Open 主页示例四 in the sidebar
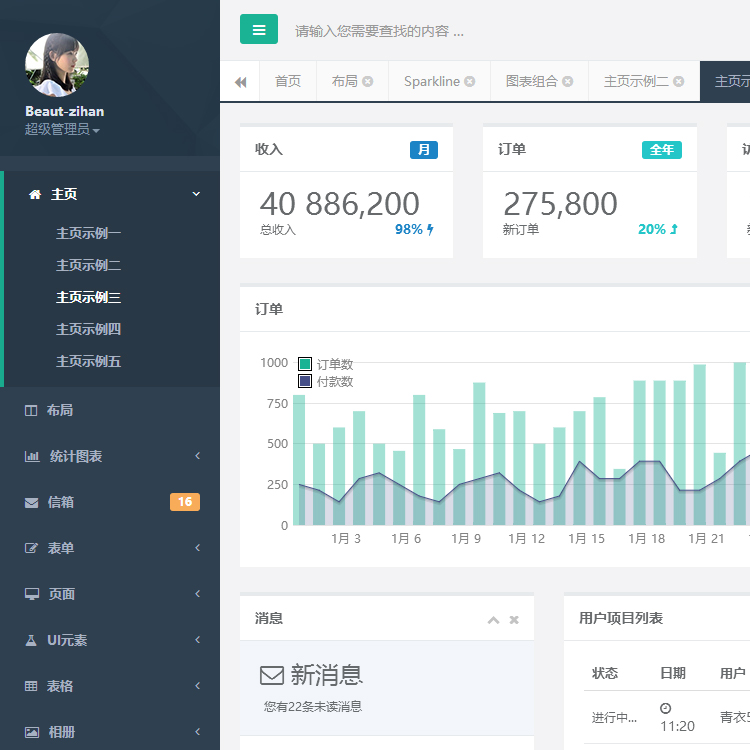The height and width of the screenshot is (750, 750). click(x=88, y=330)
